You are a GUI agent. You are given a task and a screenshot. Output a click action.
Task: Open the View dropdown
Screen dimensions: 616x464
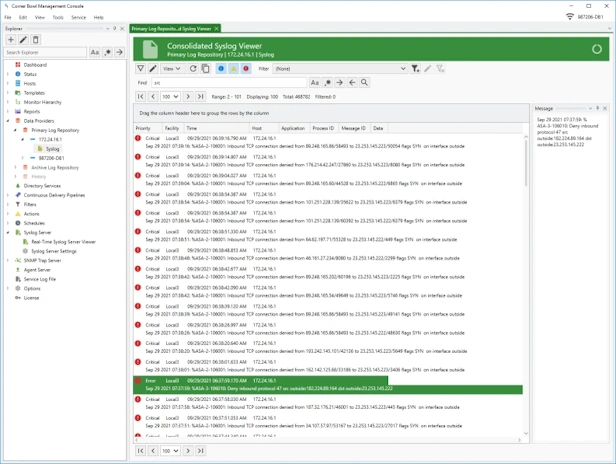pos(172,68)
